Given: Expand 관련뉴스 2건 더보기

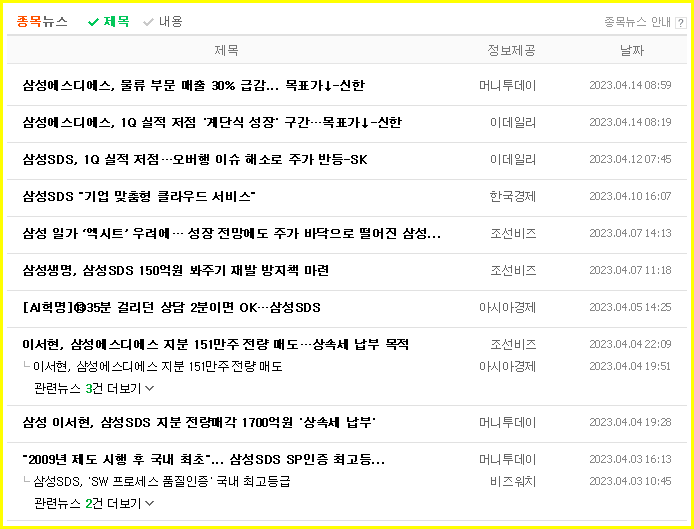Looking at the screenshot, I should 94,503.
